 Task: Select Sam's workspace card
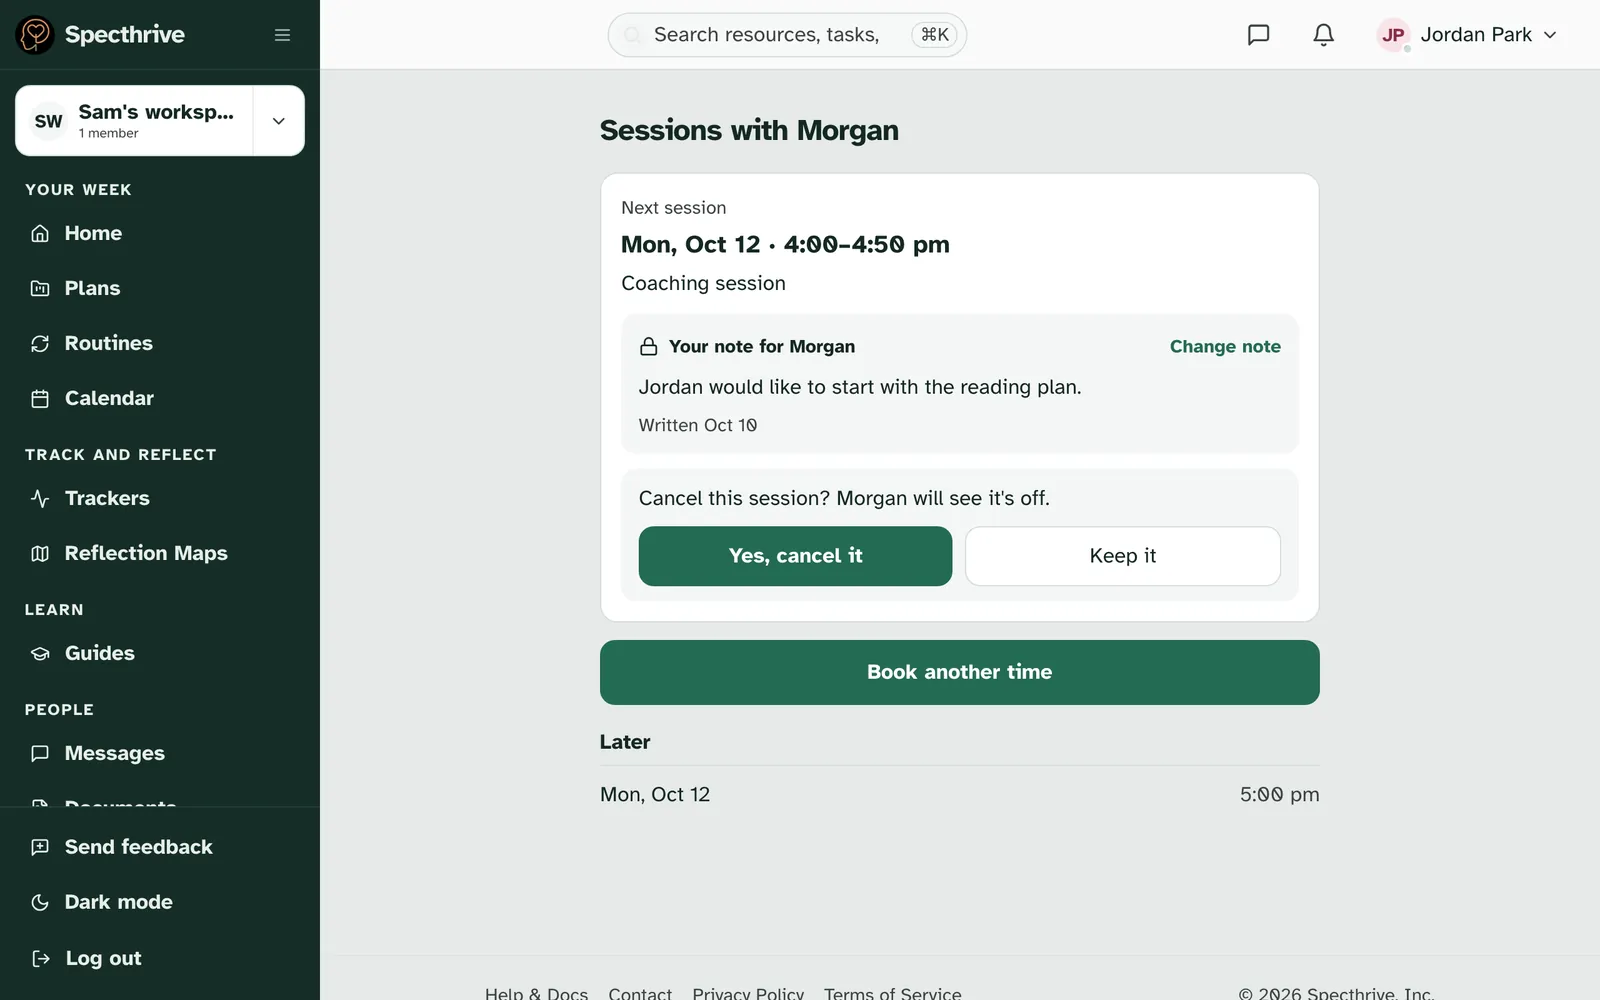(135, 121)
